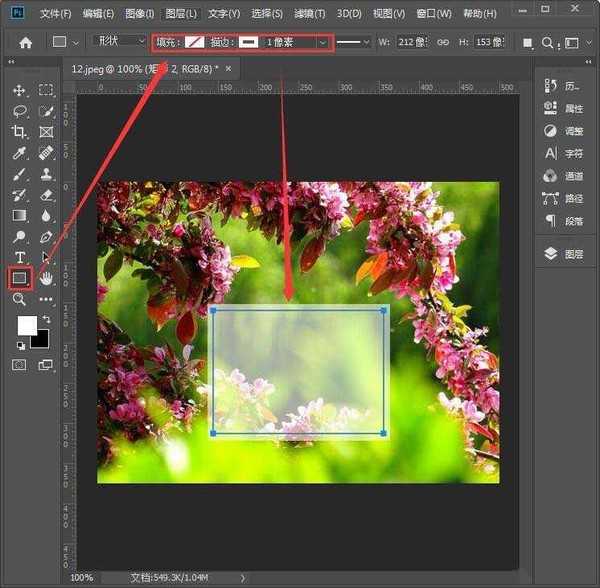Viewport: 600px width, 588px height.
Task: Open the 图层 layers panel
Action: click(x=564, y=254)
